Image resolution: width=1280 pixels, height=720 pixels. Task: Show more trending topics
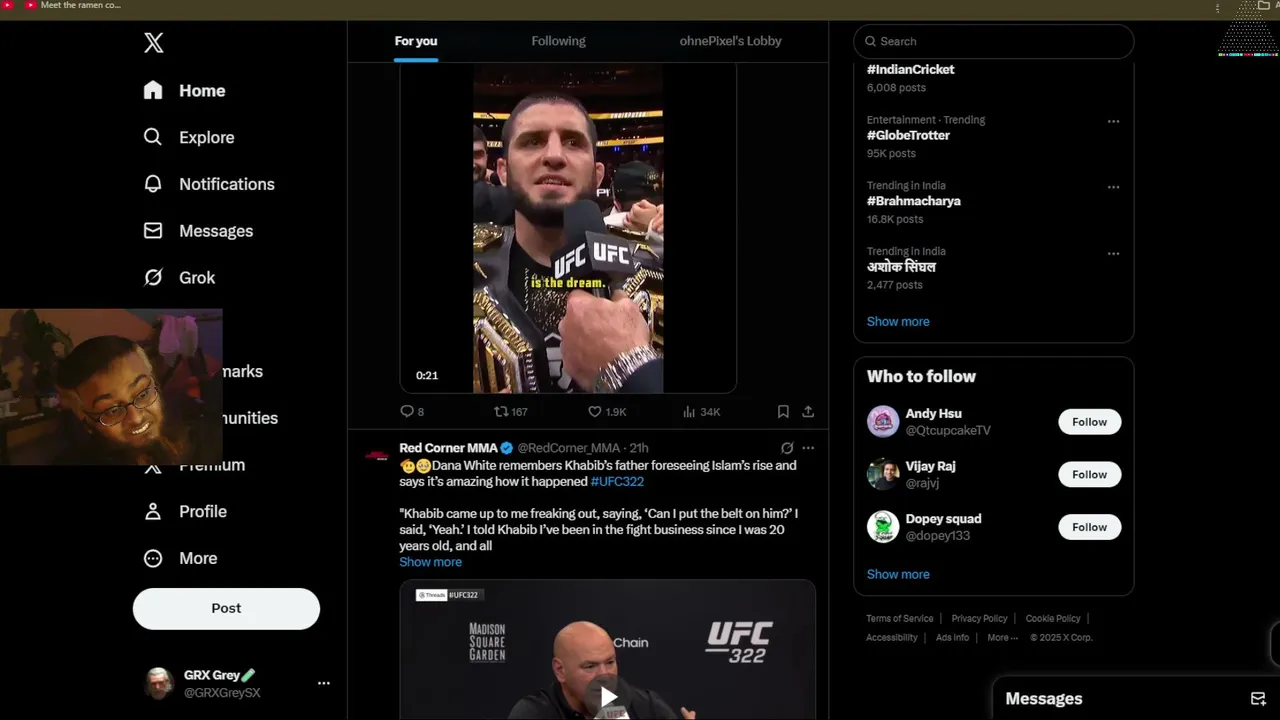(x=898, y=321)
